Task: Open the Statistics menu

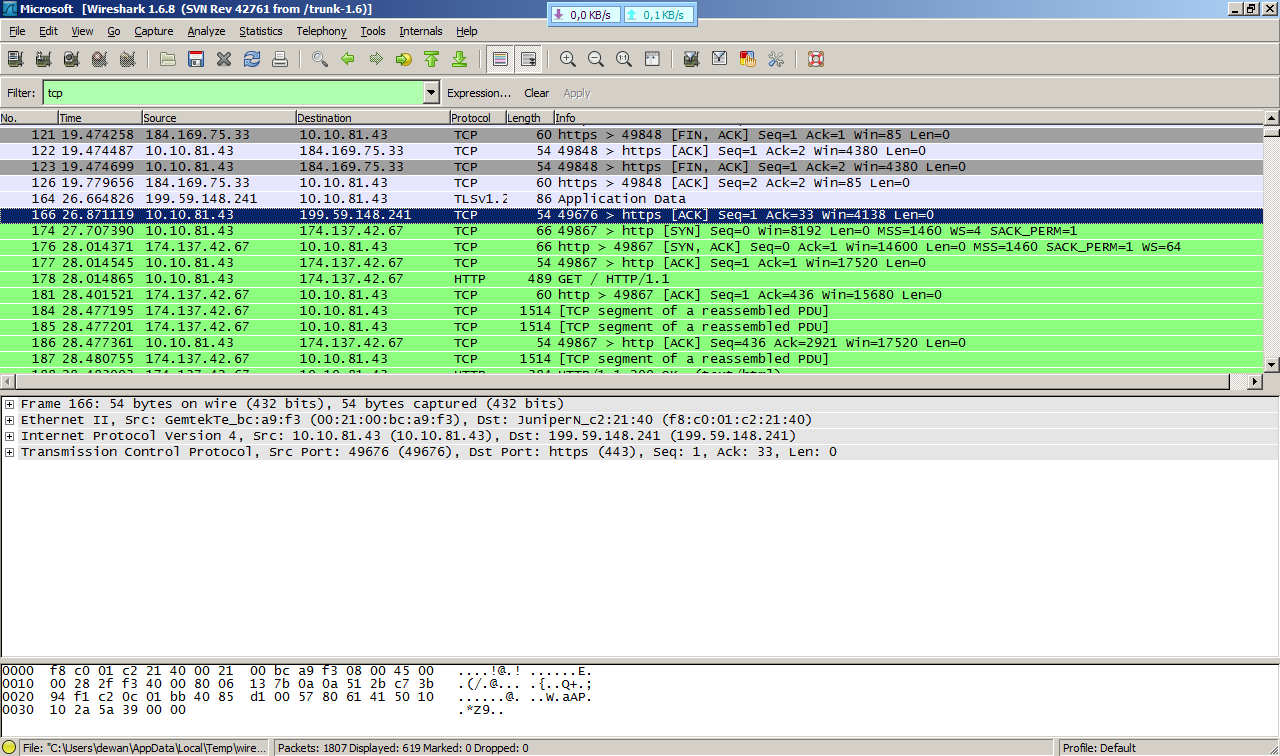Action: [261, 31]
